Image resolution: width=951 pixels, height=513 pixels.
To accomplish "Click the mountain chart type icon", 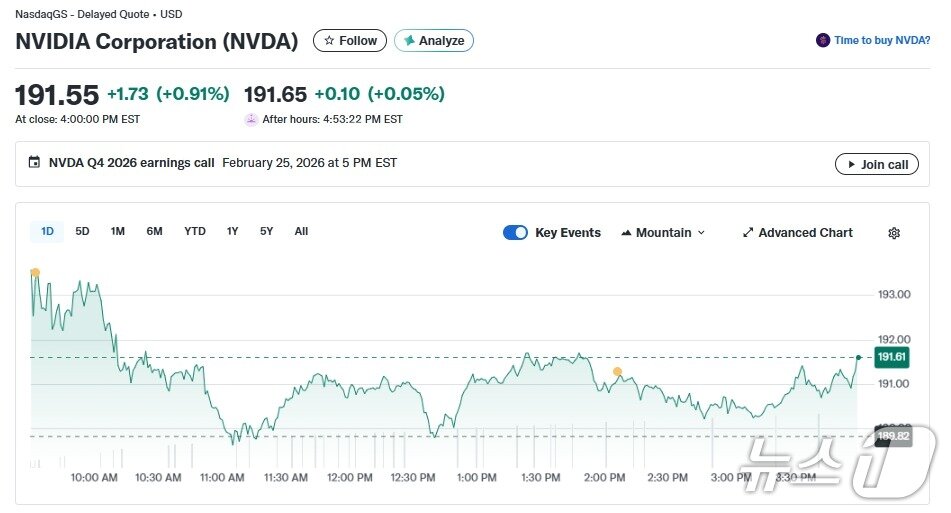I will click(x=626, y=233).
